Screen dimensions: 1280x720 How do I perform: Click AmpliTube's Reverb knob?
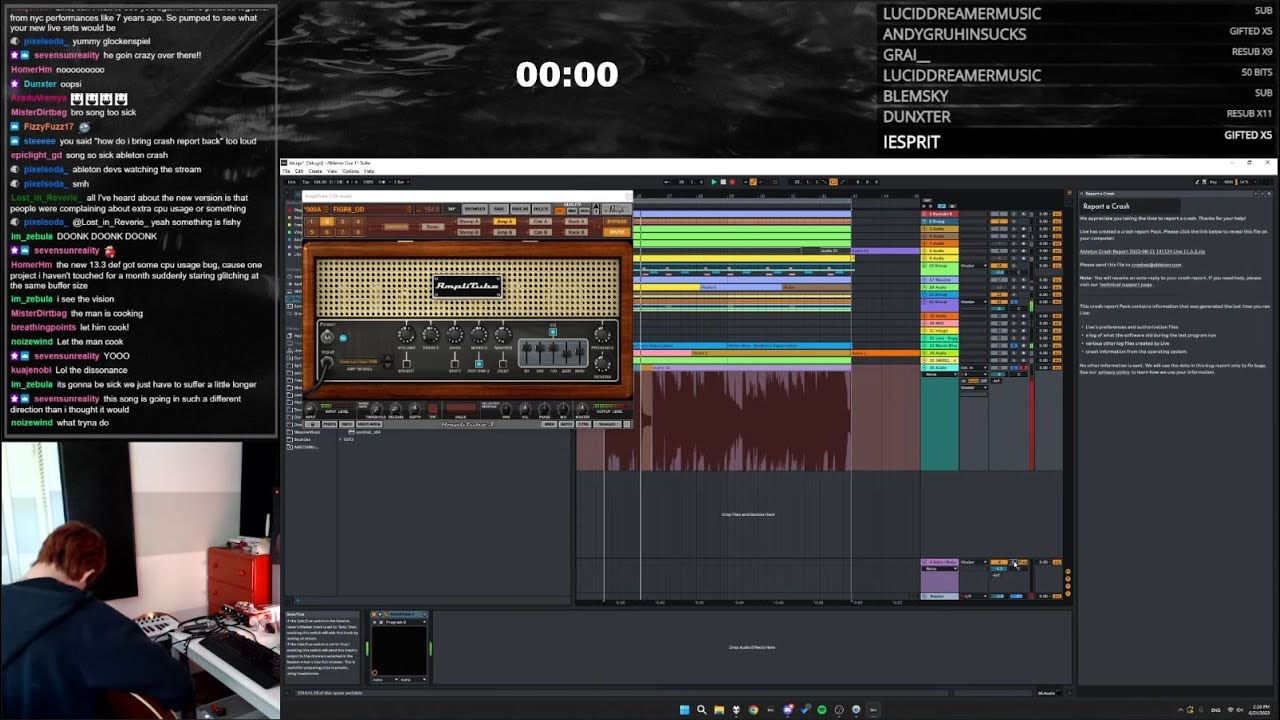point(602,364)
